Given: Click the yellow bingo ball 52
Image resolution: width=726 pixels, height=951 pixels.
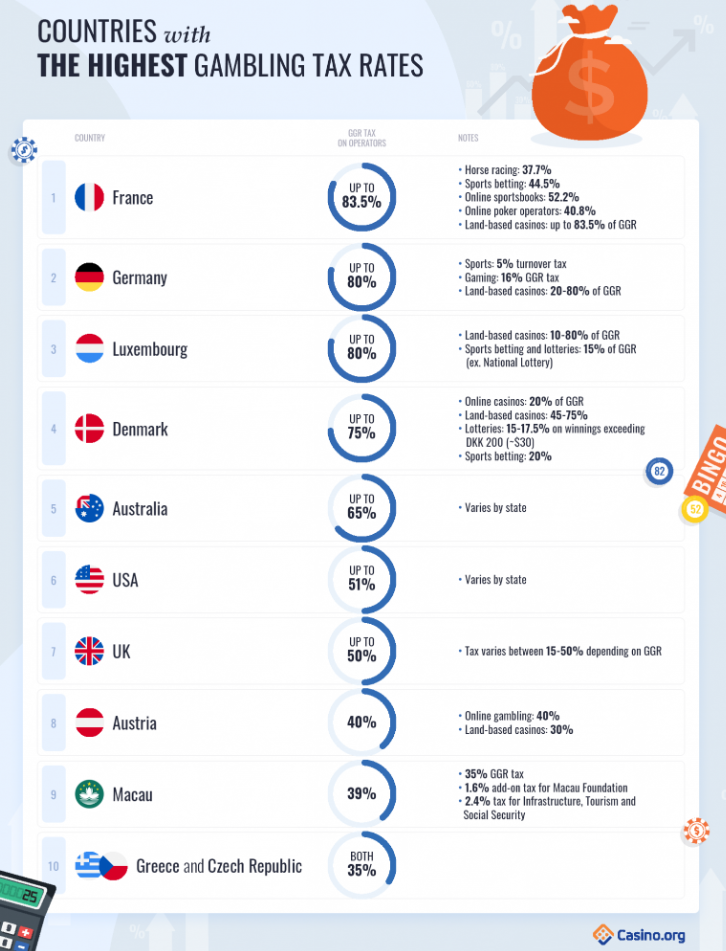Looking at the screenshot, I should point(695,509).
